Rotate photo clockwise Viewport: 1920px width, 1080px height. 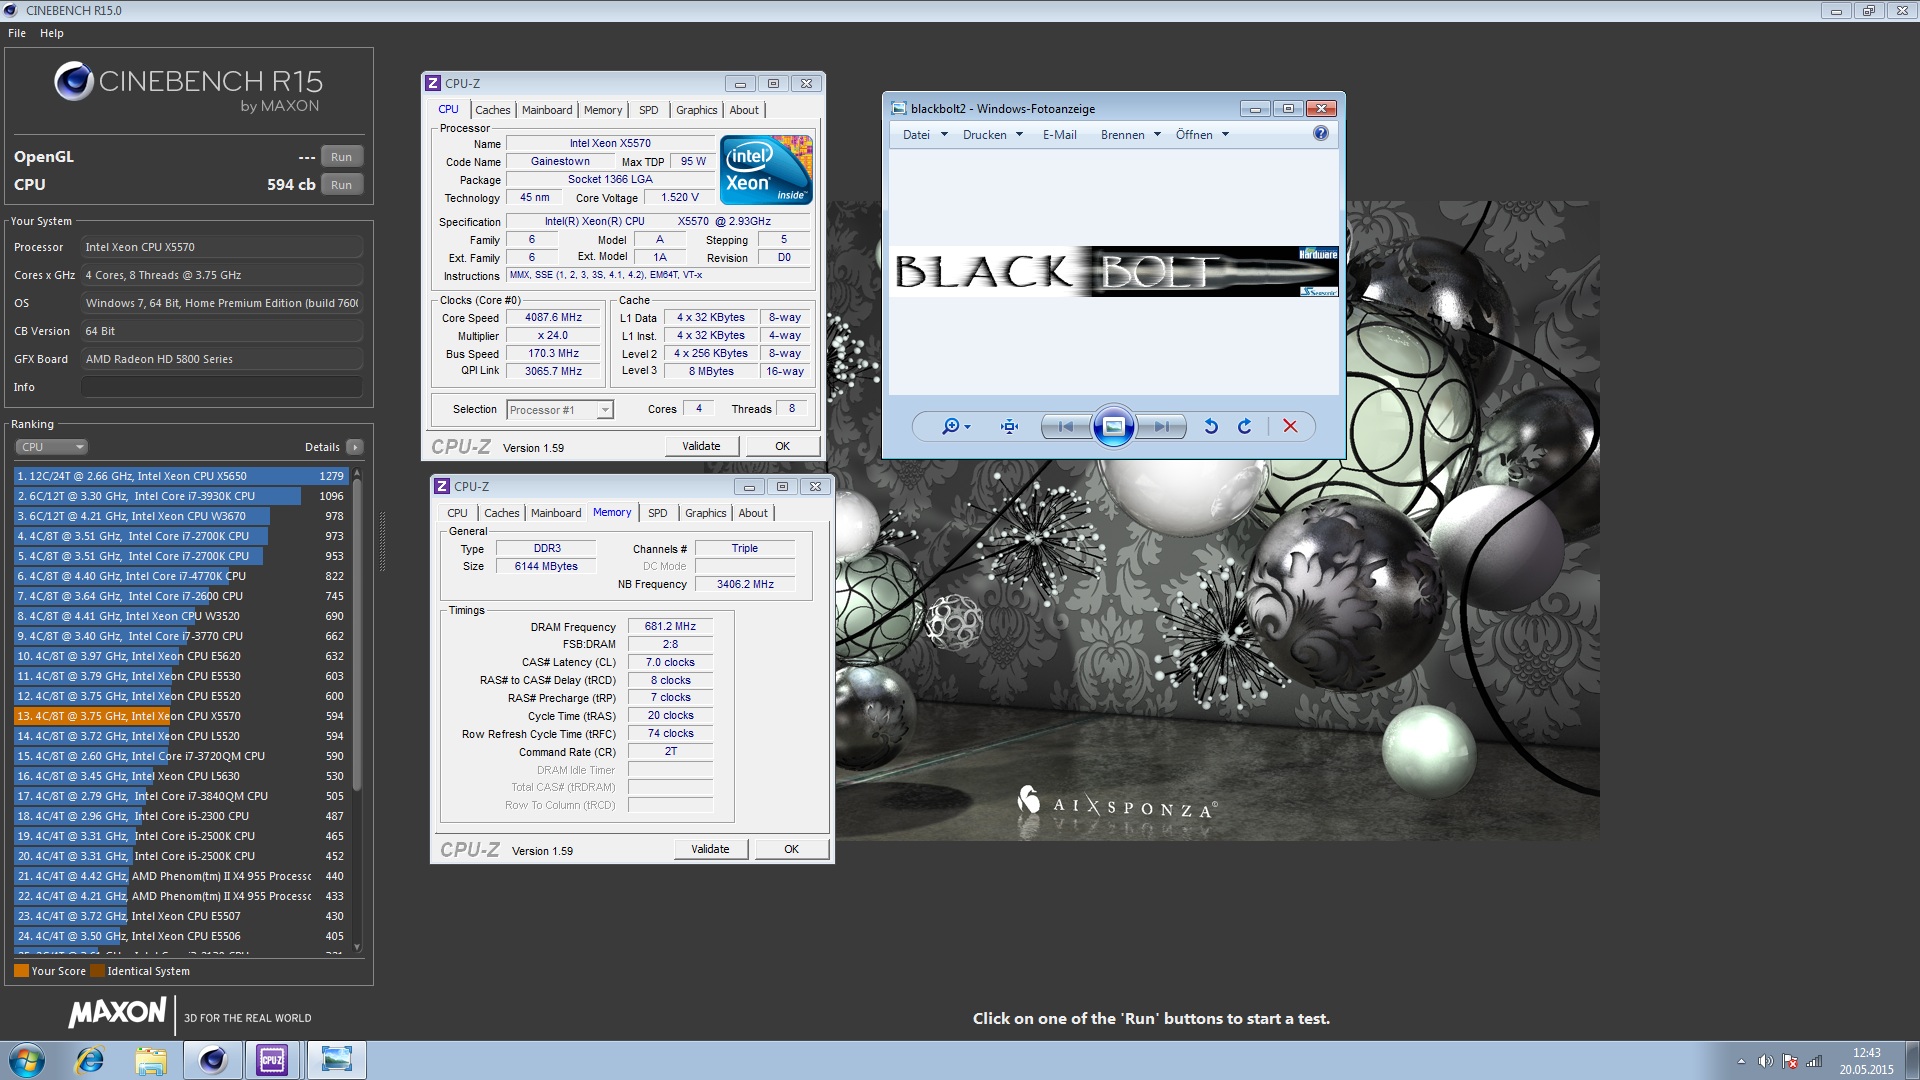click(x=1245, y=427)
